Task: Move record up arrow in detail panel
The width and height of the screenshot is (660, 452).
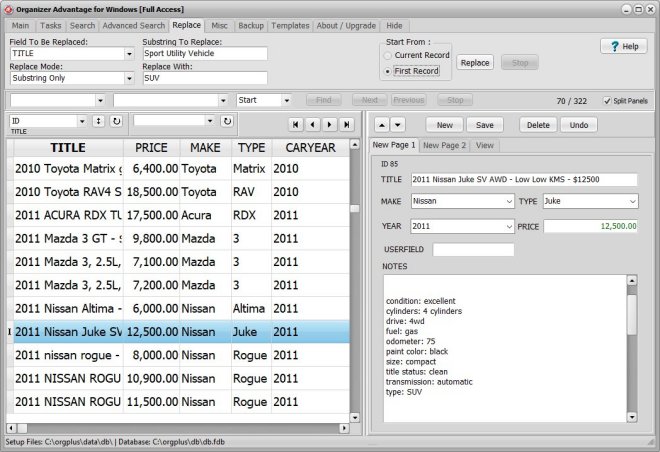Action: (381, 125)
